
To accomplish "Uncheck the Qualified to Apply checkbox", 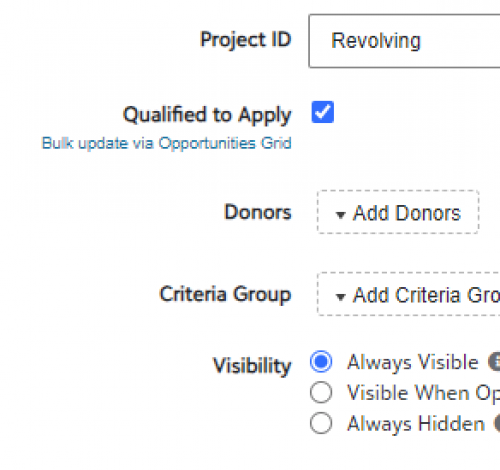I will coord(322,112).
